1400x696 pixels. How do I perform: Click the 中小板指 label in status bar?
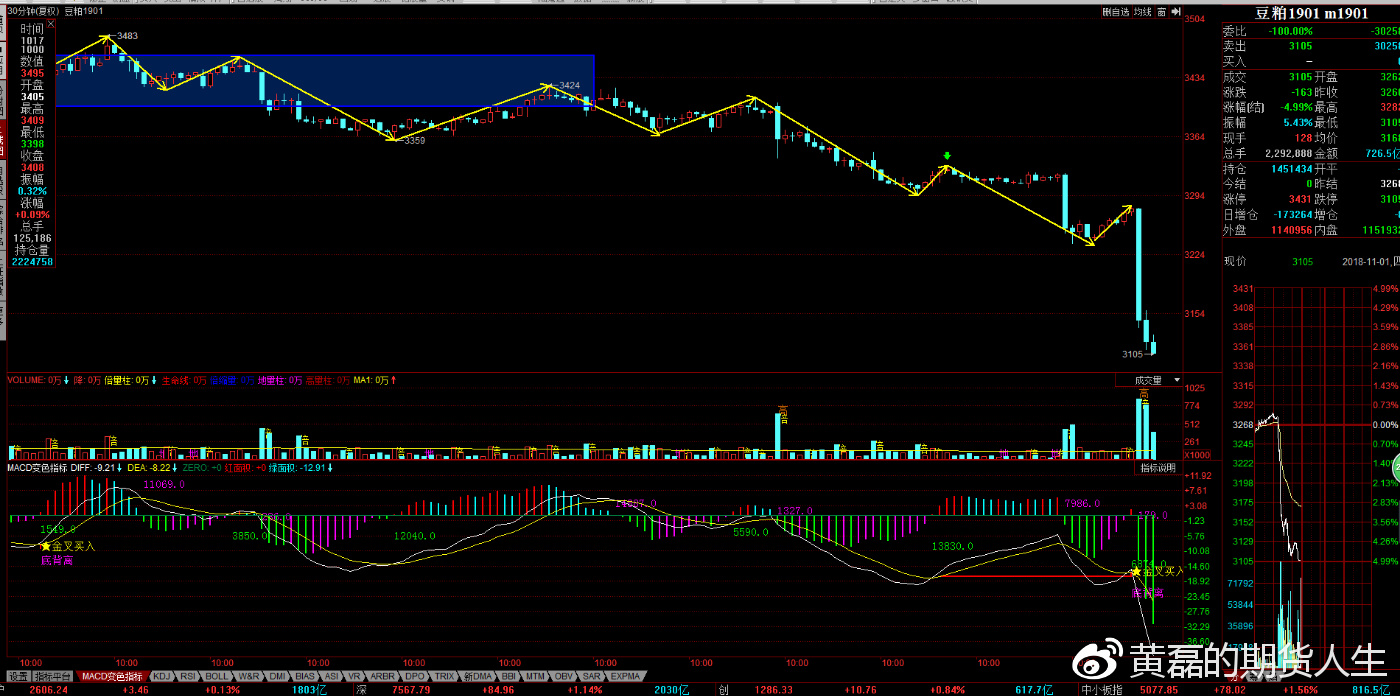click(1101, 690)
